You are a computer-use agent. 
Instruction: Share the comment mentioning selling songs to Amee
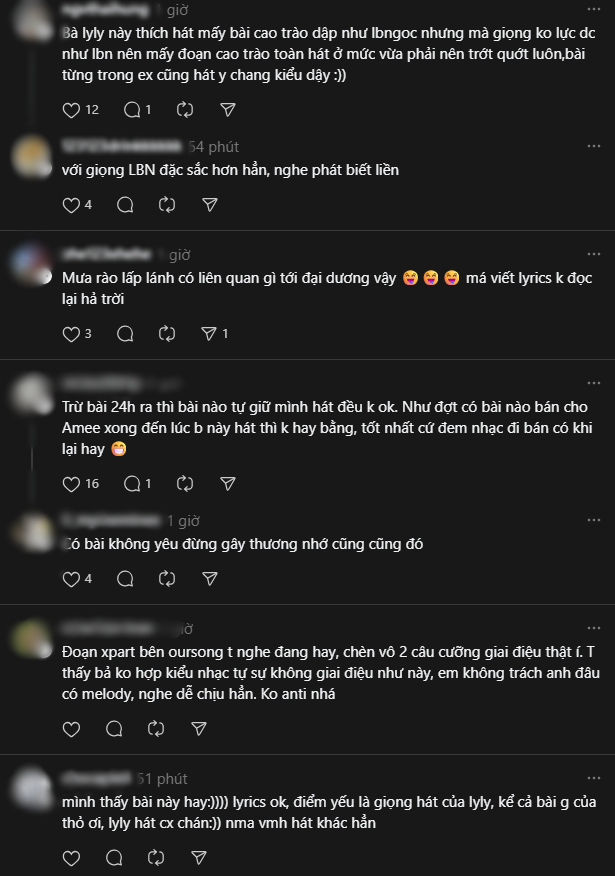(x=227, y=483)
